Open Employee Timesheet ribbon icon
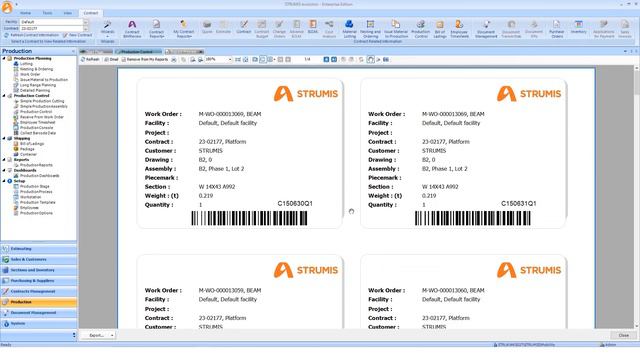Image resolution: width=640 pixels, height=360 pixels. pos(459,29)
